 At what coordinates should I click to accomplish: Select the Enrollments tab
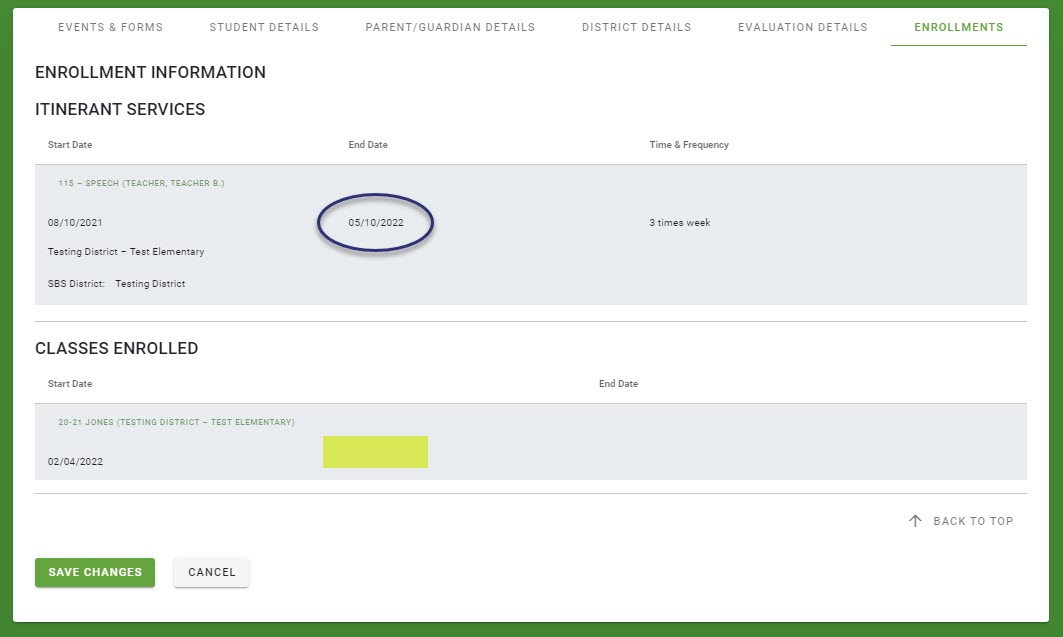click(x=959, y=27)
